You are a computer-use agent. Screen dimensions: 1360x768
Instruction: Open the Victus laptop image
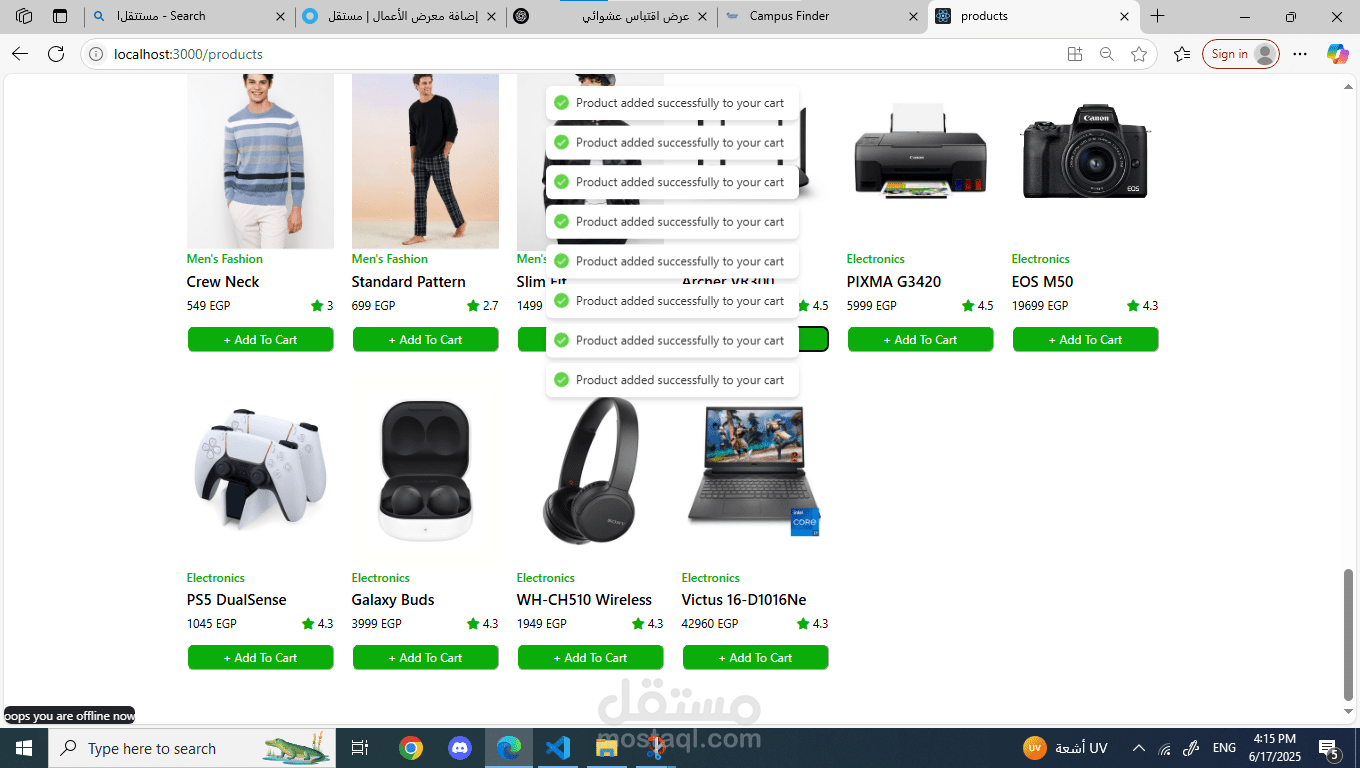pos(755,469)
